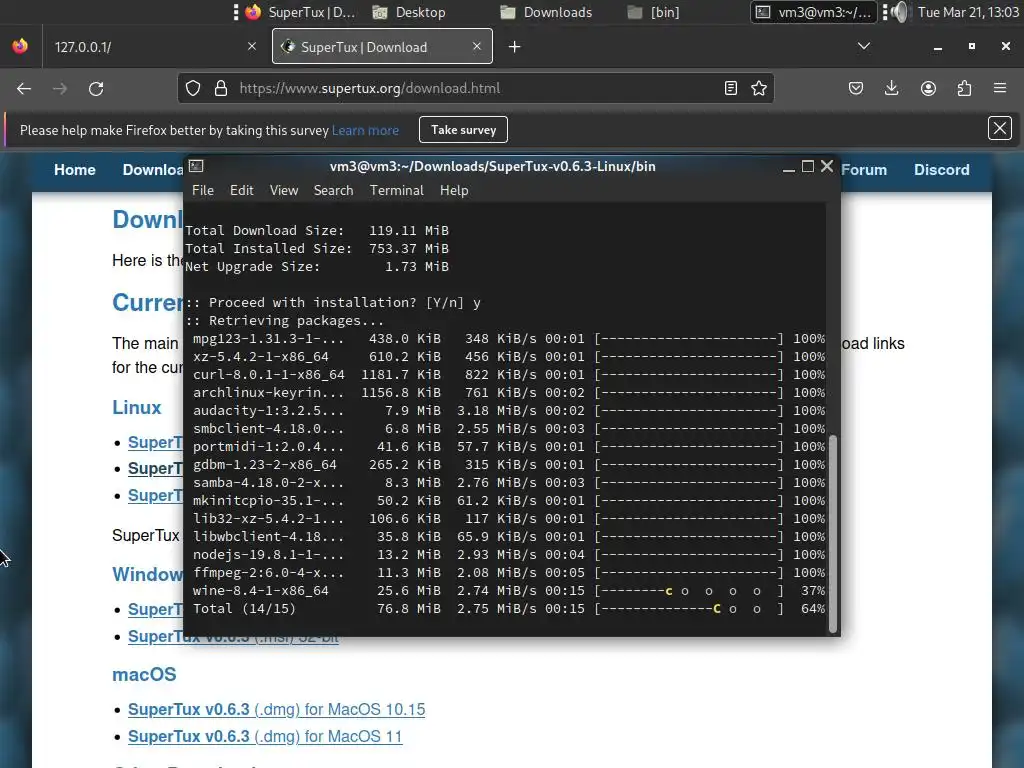Open the terminal Help menu
The width and height of the screenshot is (1024, 768).
[x=454, y=190]
